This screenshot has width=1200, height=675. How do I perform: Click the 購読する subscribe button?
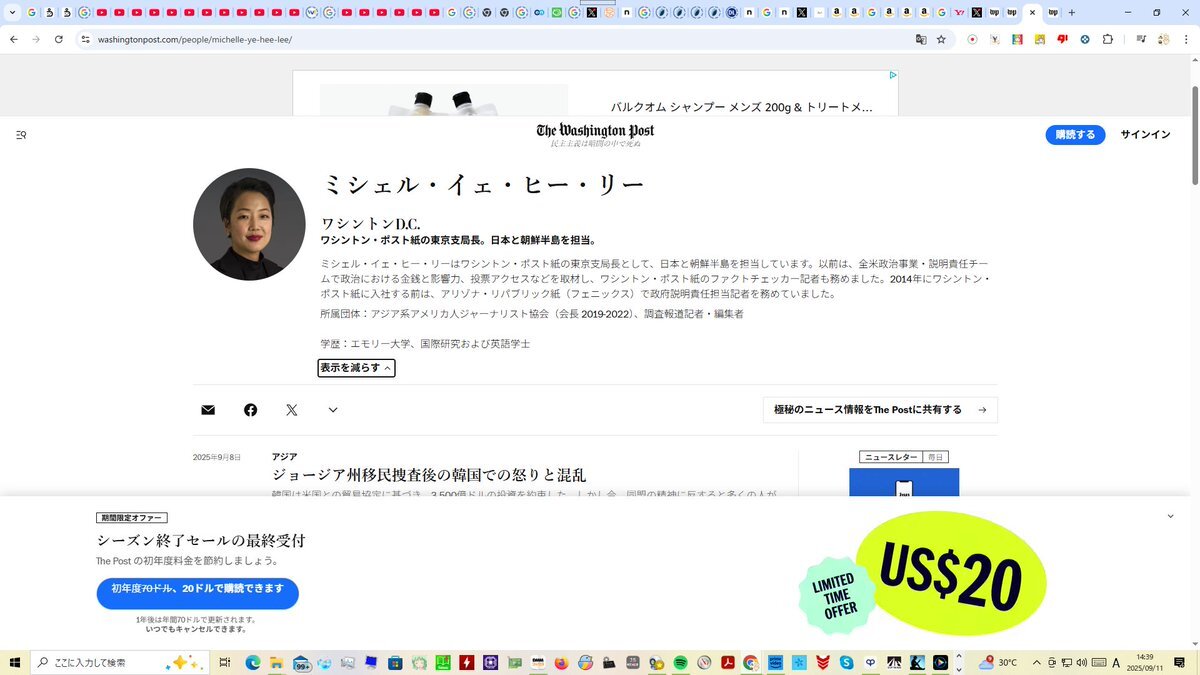pyautogui.click(x=1075, y=135)
